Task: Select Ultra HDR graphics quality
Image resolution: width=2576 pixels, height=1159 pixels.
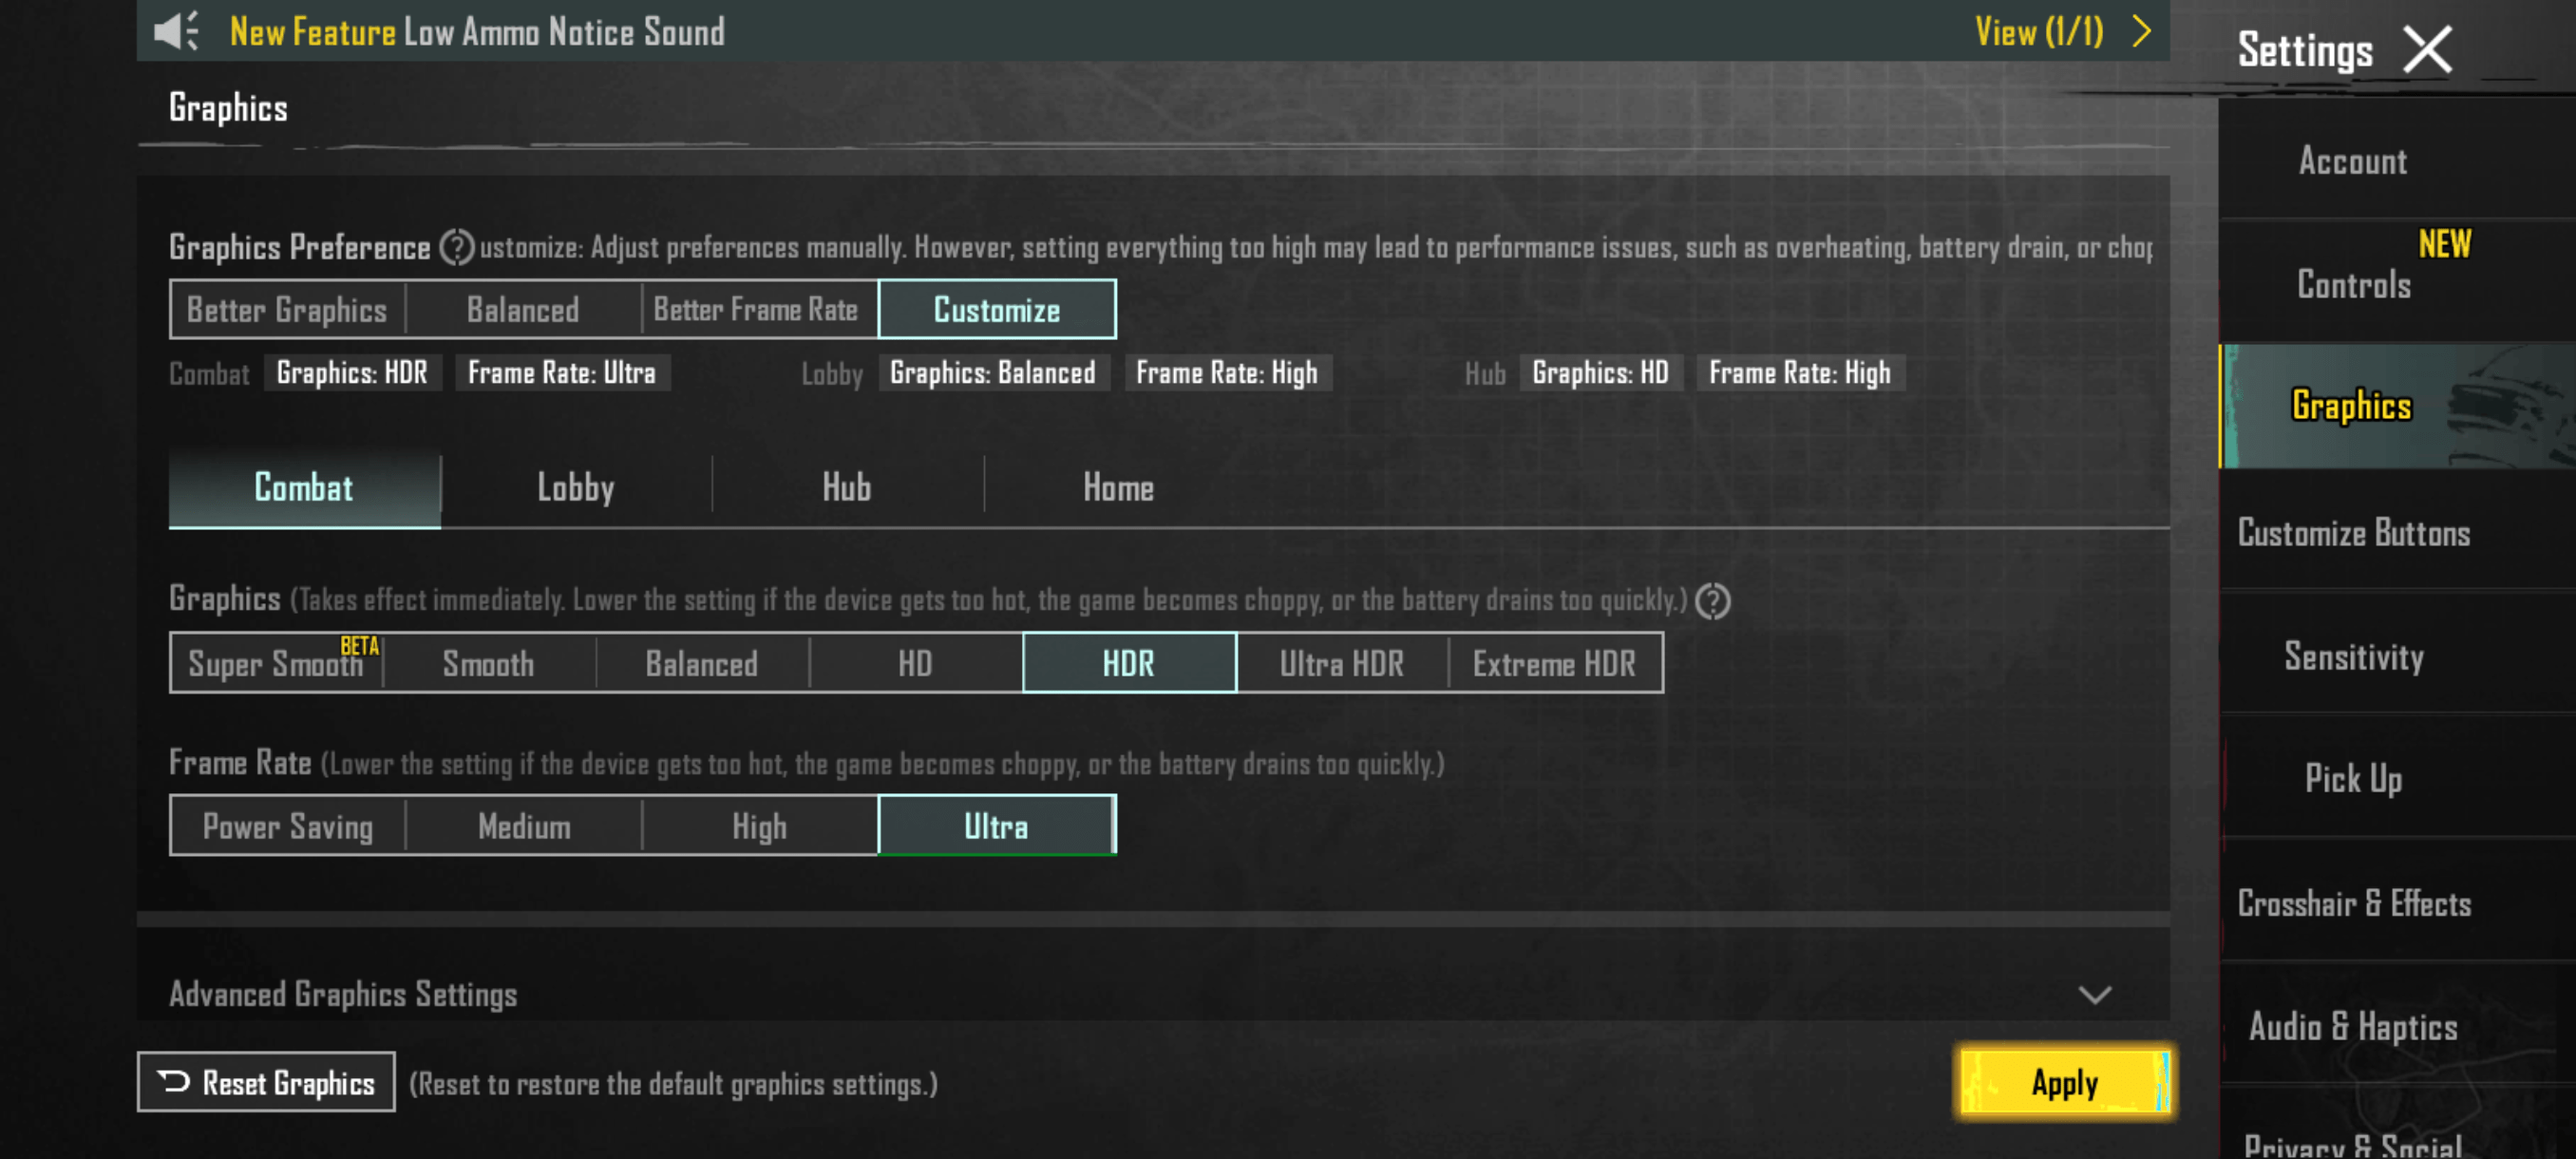Action: click(x=1341, y=663)
